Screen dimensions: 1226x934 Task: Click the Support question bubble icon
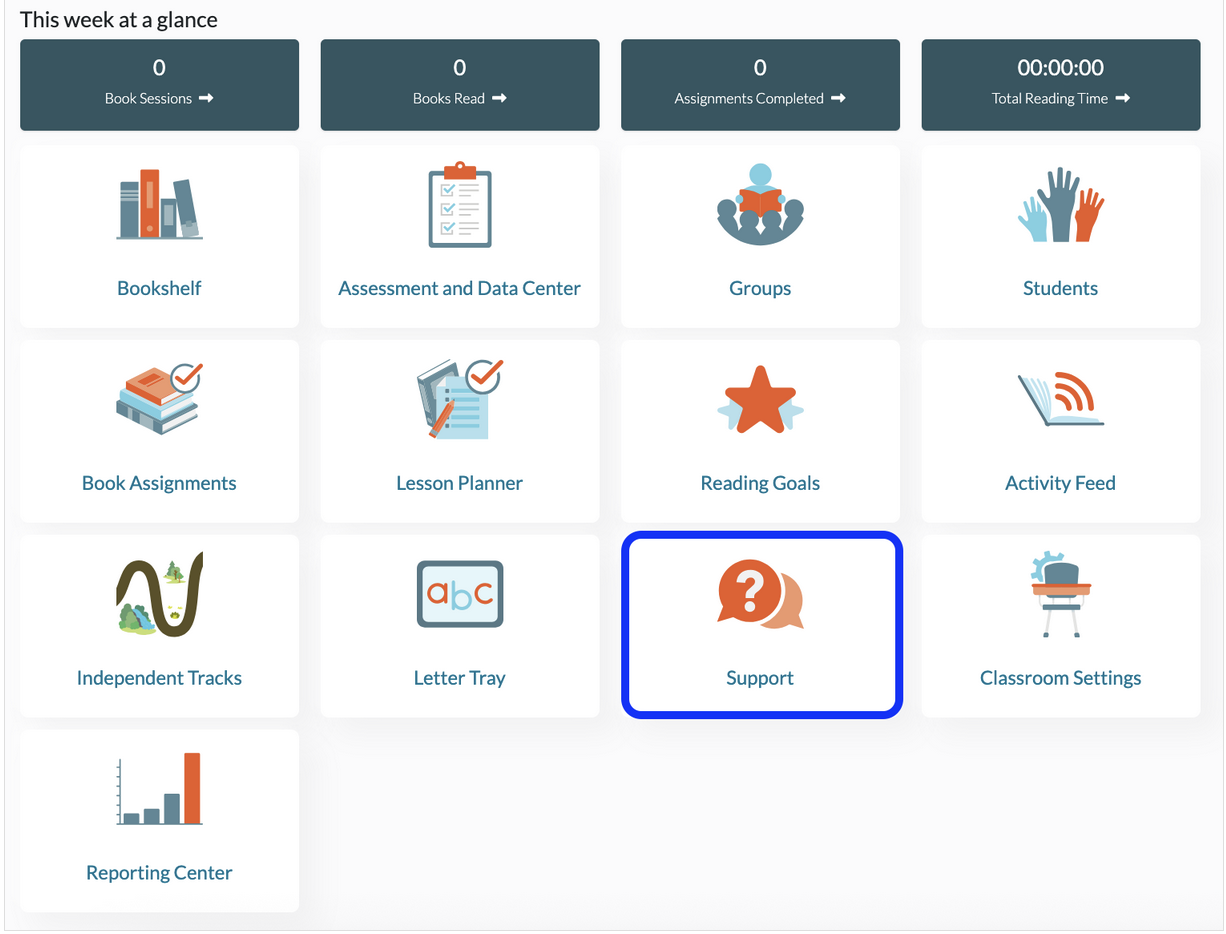[x=760, y=593]
